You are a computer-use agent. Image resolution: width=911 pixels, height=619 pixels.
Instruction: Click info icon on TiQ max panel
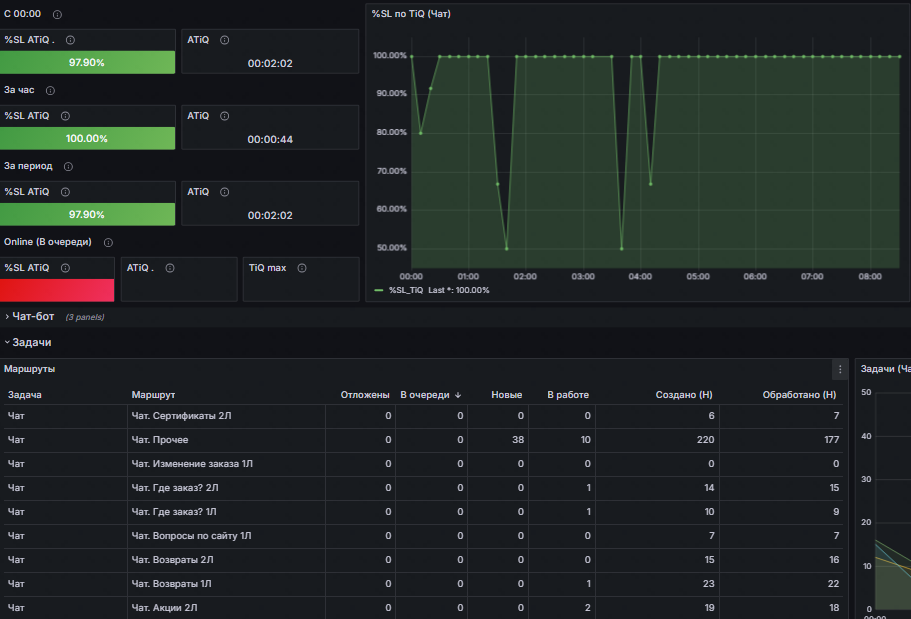301,268
